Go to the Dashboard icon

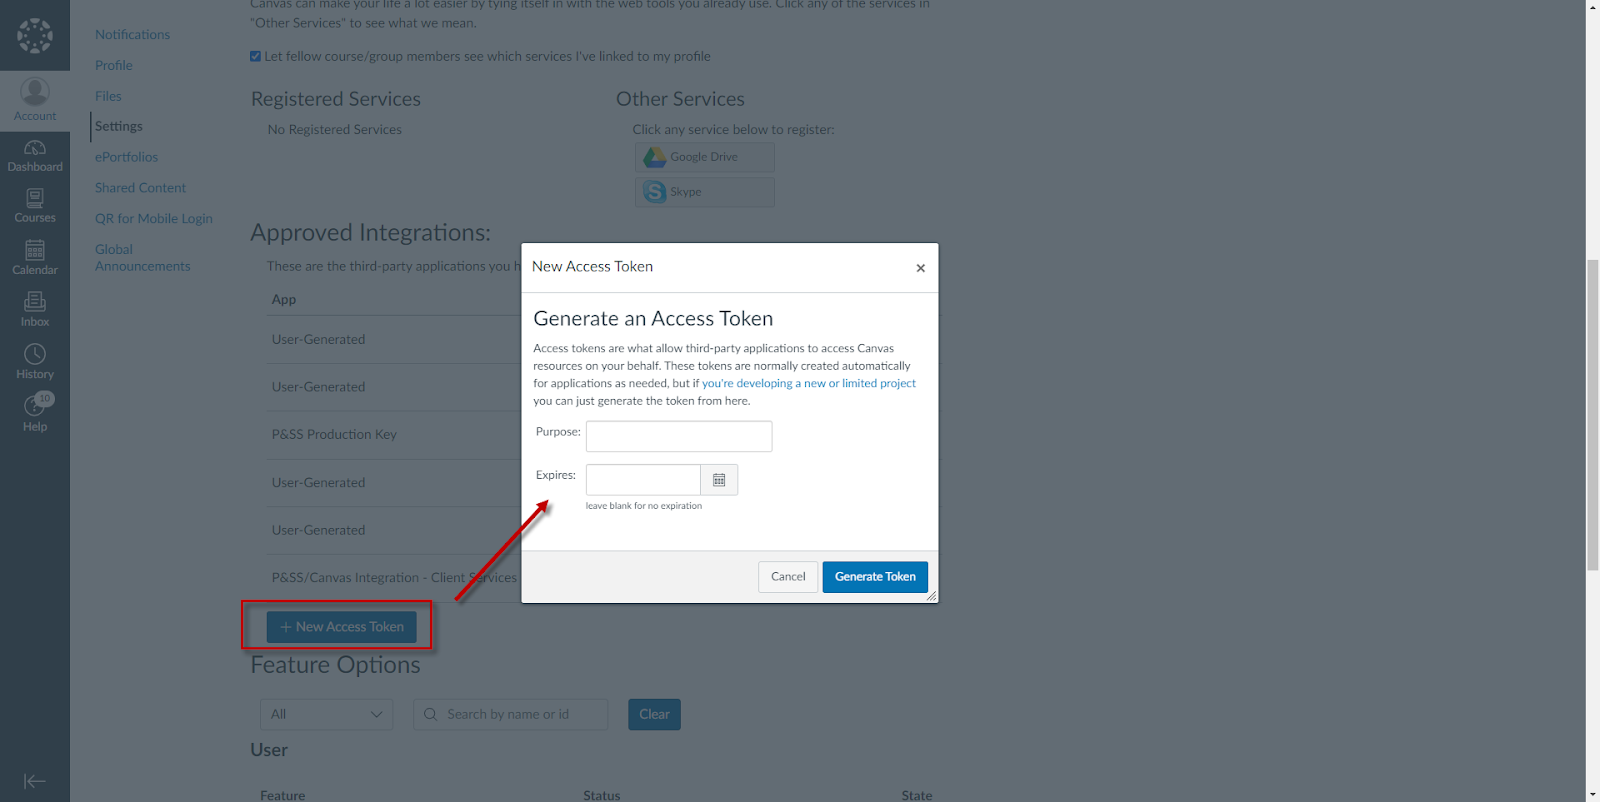35,155
